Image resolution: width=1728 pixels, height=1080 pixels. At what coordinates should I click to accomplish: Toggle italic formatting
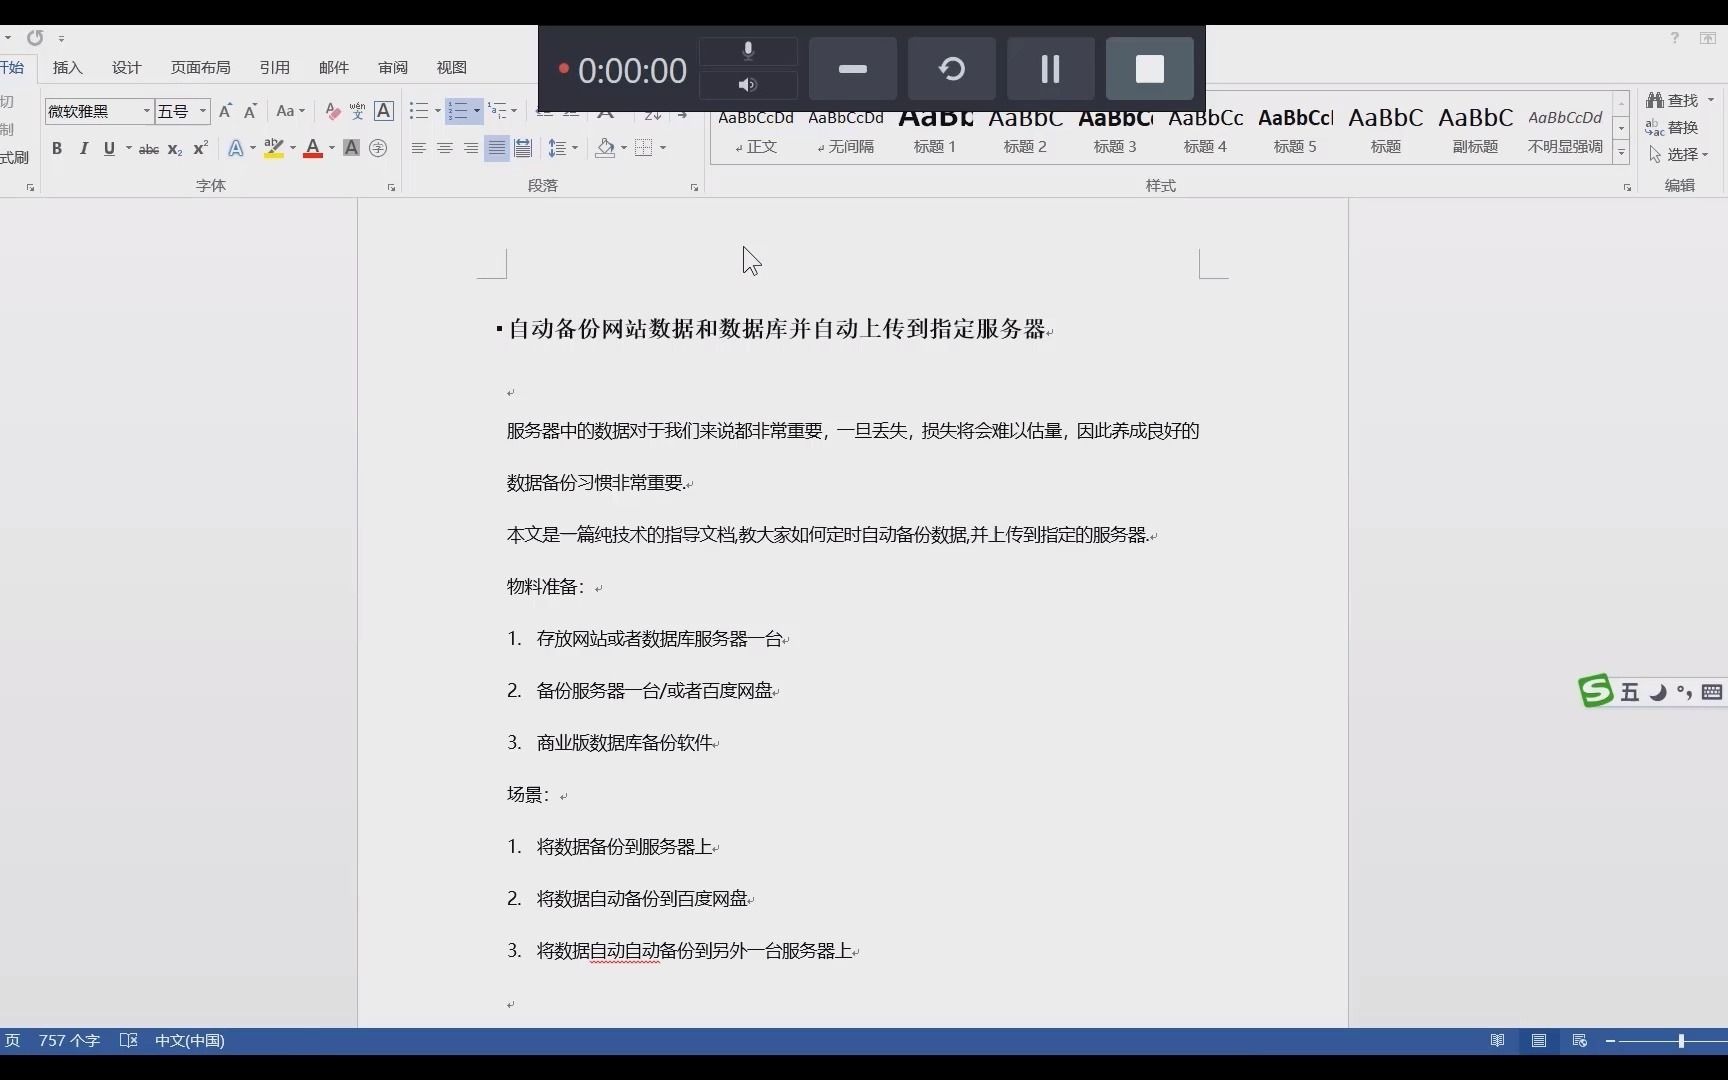pyautogui.click(x=83, y=148)
